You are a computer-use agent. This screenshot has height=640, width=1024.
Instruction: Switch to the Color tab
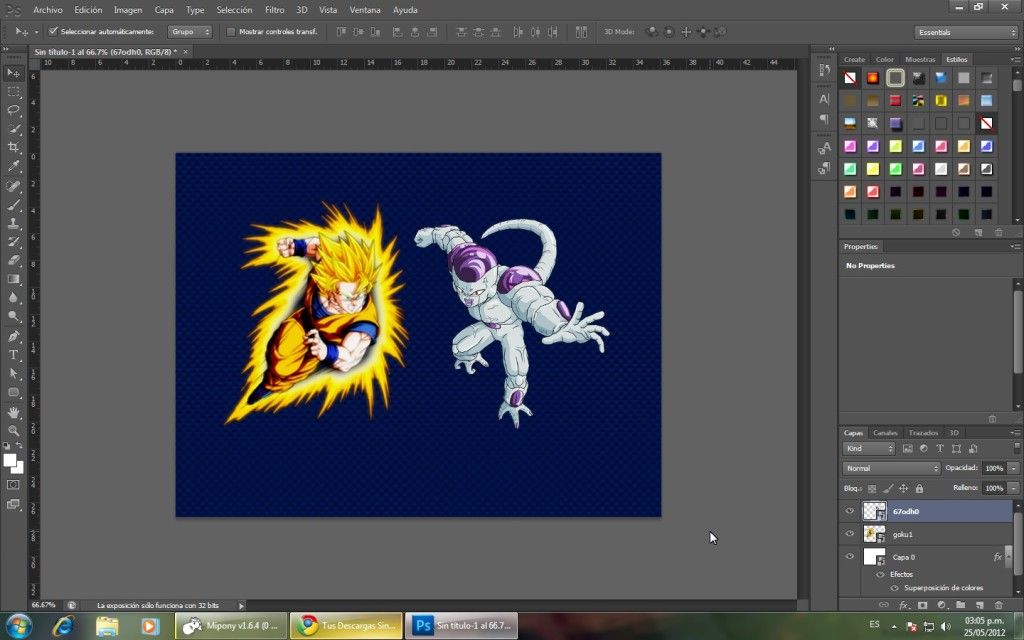(x=885, y=59)
